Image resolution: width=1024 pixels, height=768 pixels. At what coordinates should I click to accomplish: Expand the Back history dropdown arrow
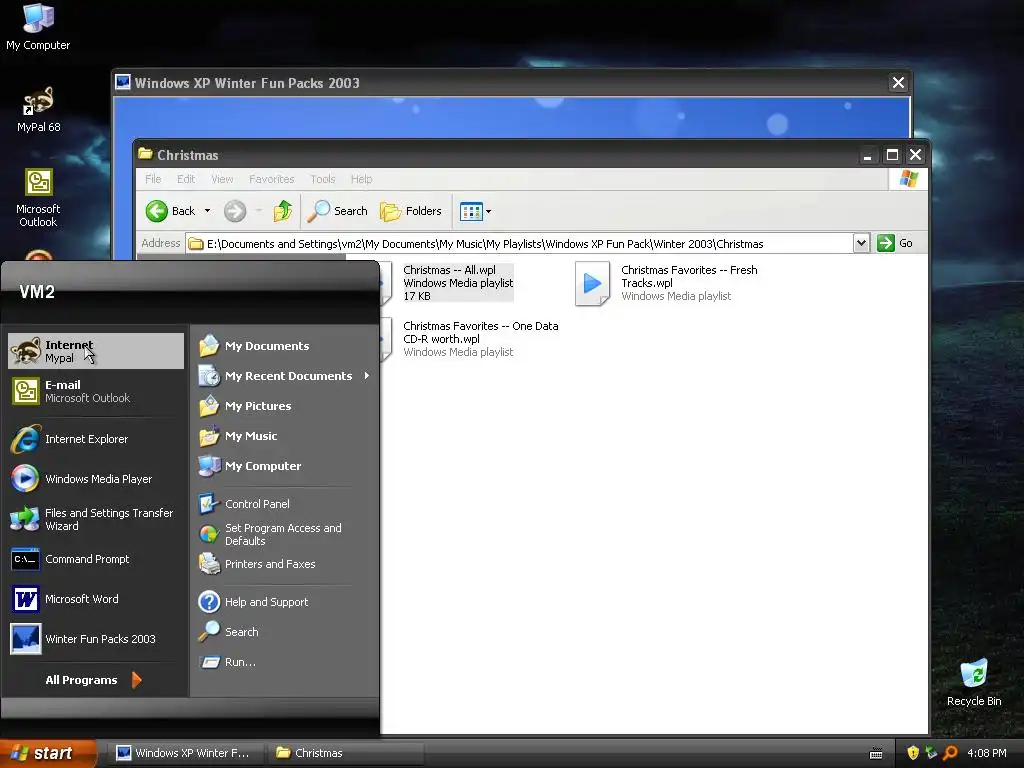click(x=207, y=211)
